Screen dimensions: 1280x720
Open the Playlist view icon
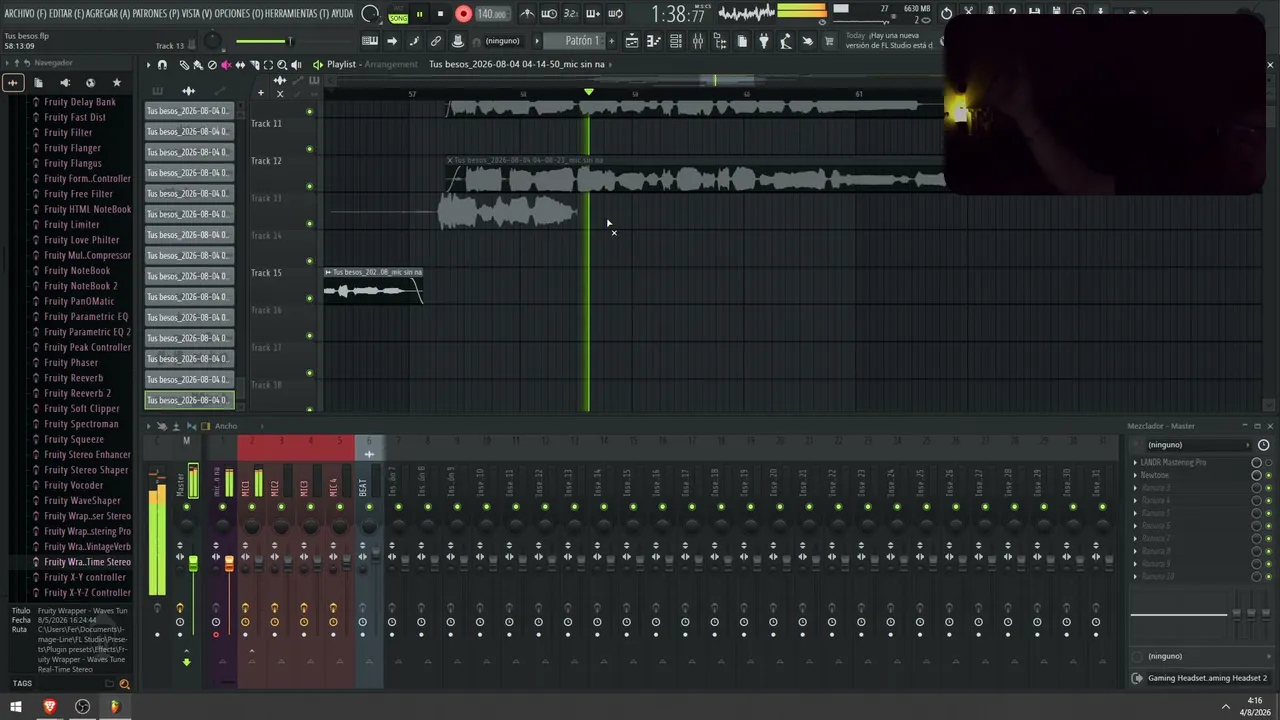pos(632,41)
